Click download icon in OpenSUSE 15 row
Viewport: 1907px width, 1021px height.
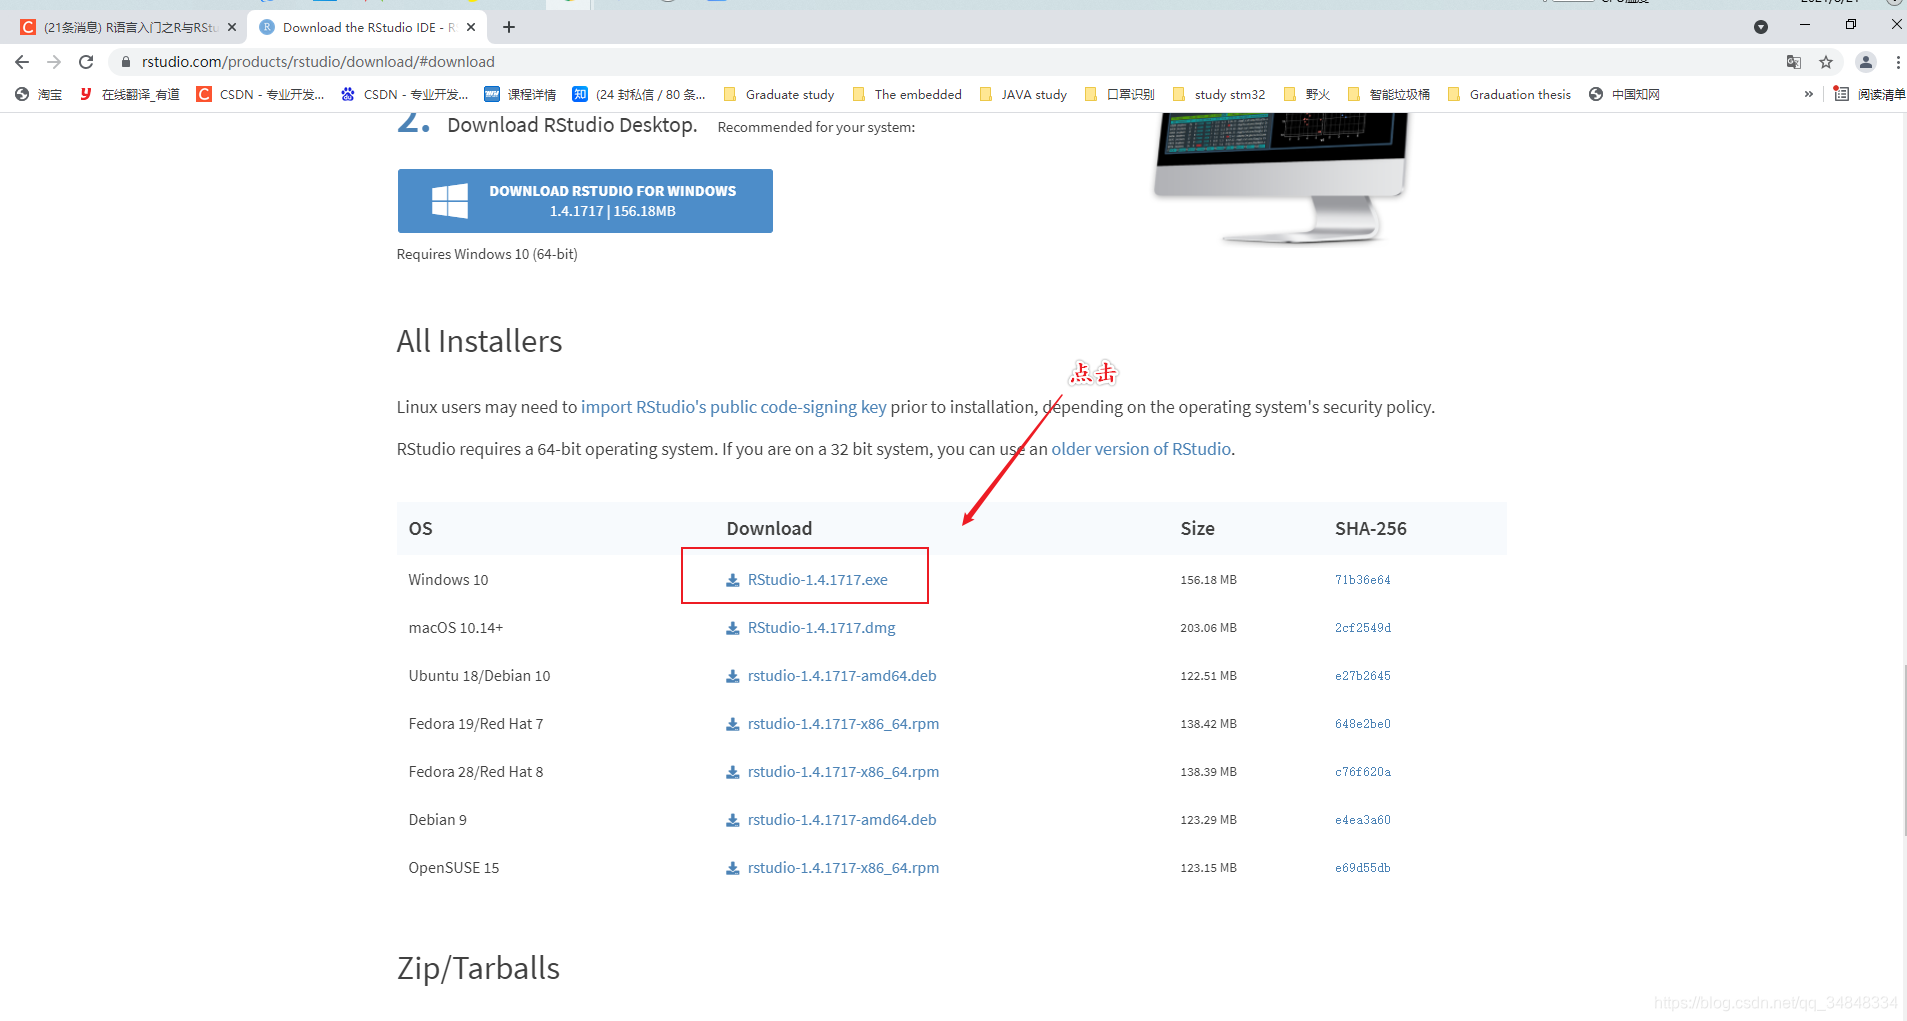[x=733, y=868]
